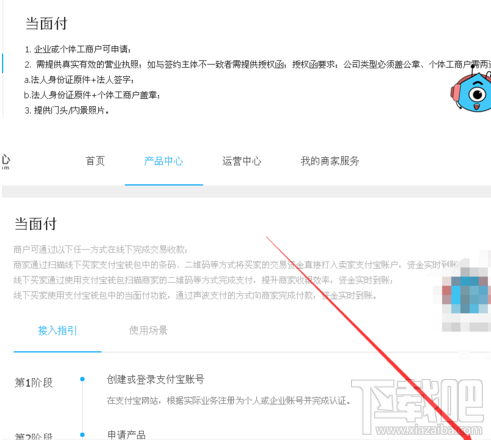Click the description line starting 商家通过扫描线下买家
491x440 pixels.
coord(235,265)
